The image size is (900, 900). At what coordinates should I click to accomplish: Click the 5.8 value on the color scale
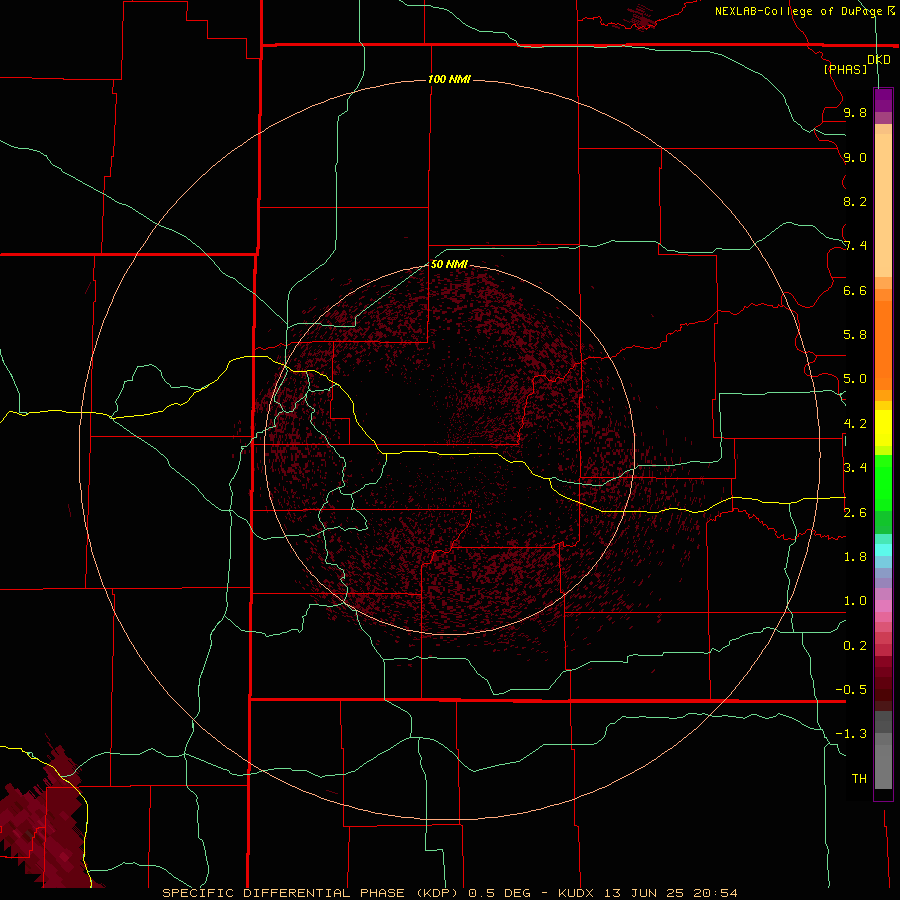pyautogui.click(x=855, y=335)
